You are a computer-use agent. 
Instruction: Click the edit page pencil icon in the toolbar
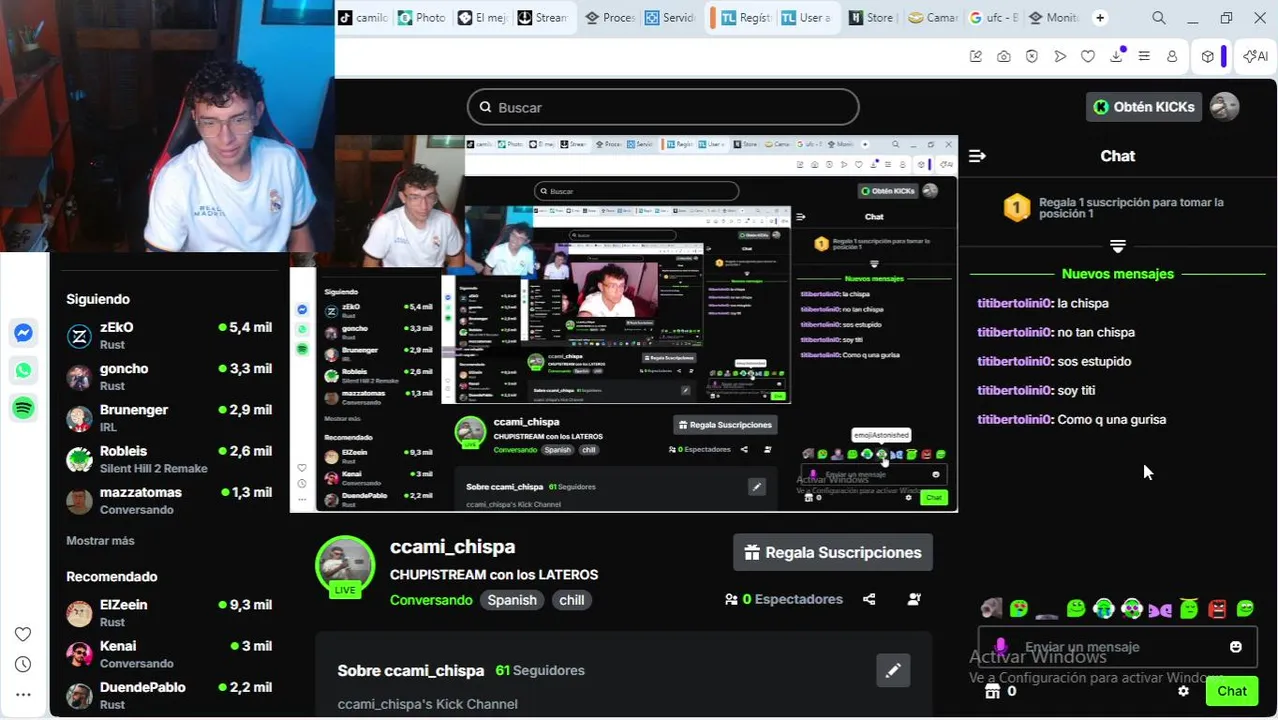(x=976, y=56)
